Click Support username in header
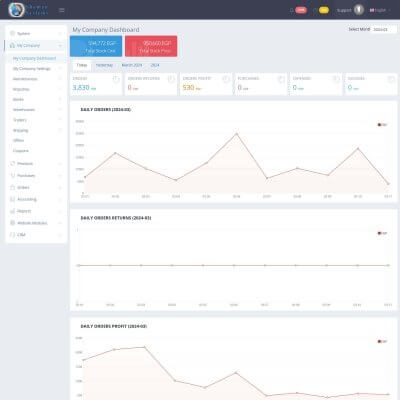The height and width of the screenshot is (400, 400). (x=344, y=10)
